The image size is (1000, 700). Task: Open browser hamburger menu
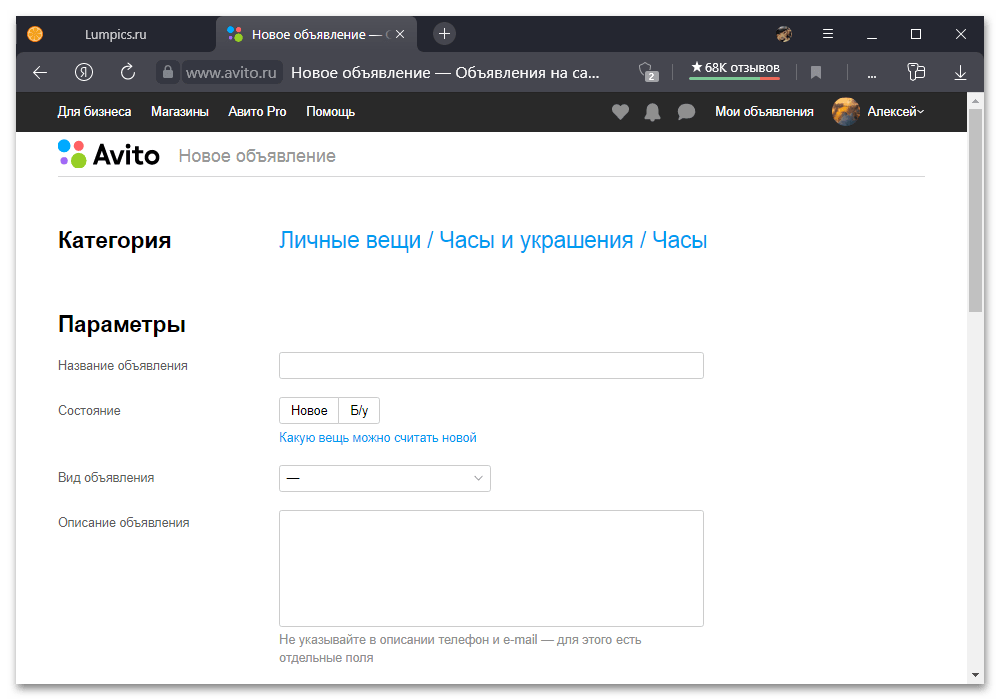(828, 34)
